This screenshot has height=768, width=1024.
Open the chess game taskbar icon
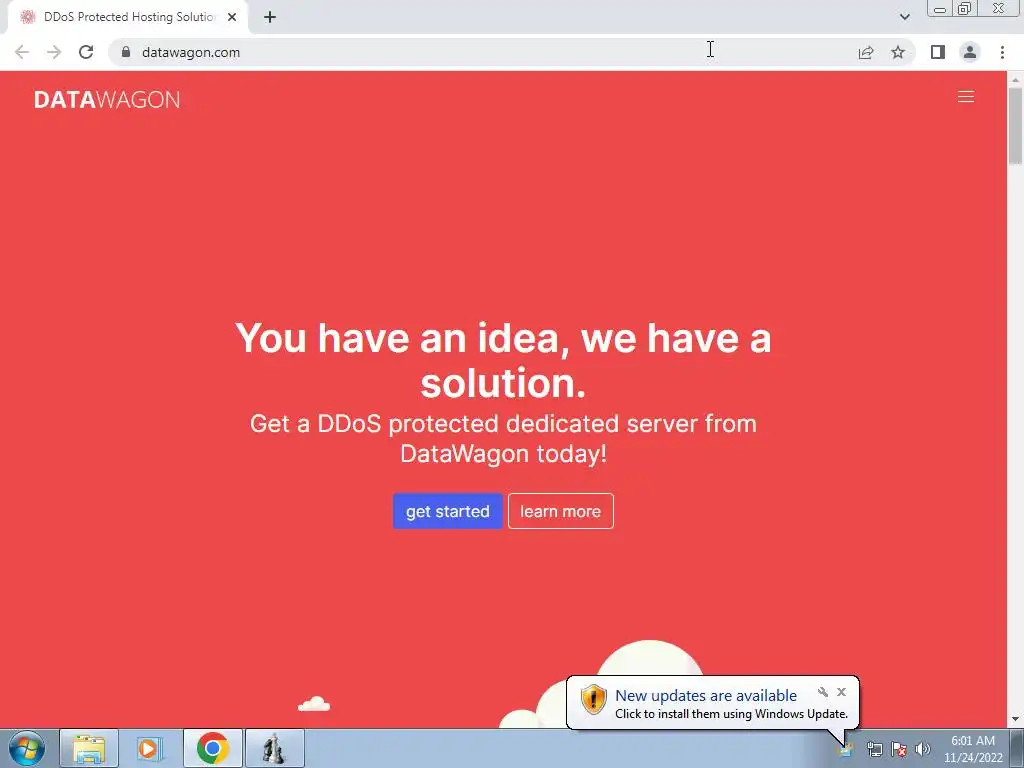point(275,748)
